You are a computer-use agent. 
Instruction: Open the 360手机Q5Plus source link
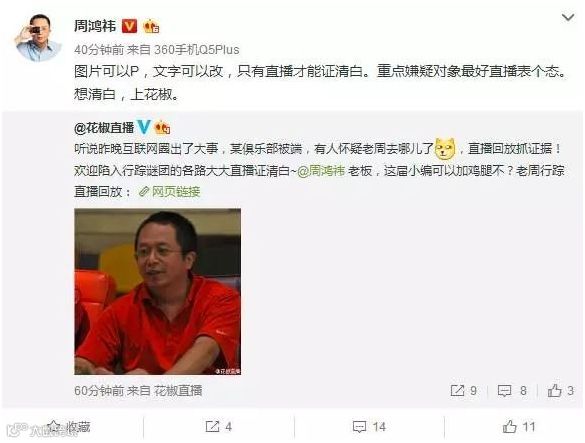point(197,50)
